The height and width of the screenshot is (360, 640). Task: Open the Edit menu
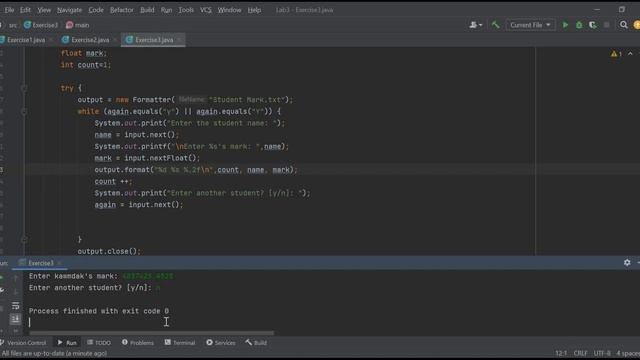[25, 10]
